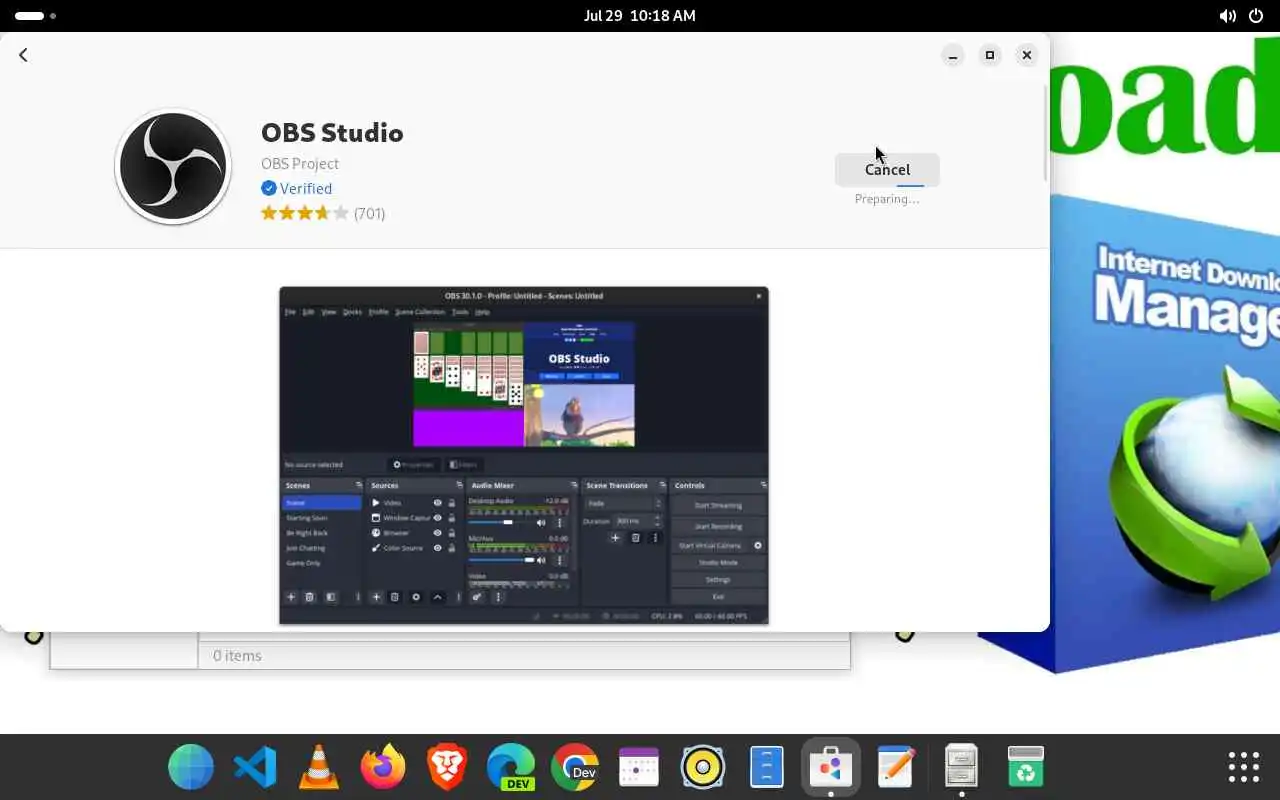Screen dimensions: 1280x800
Task: Click the OBS Studio app logo
Action: 173,166
